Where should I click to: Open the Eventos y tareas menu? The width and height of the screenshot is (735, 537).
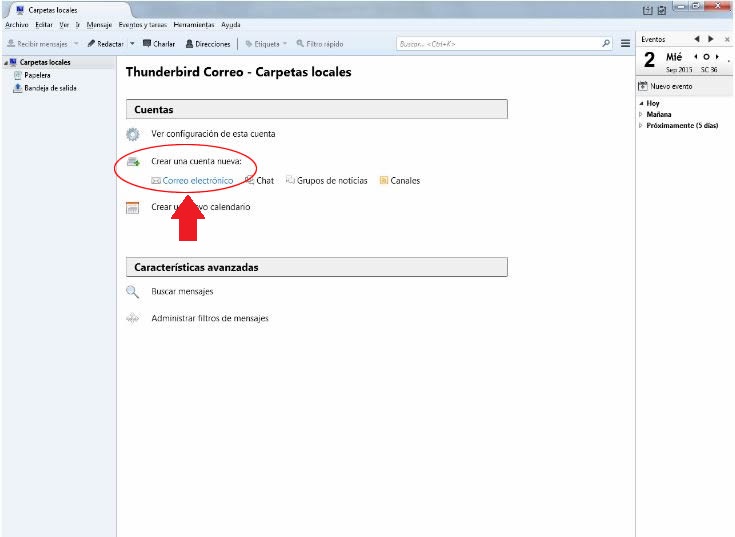pos(142,24)
